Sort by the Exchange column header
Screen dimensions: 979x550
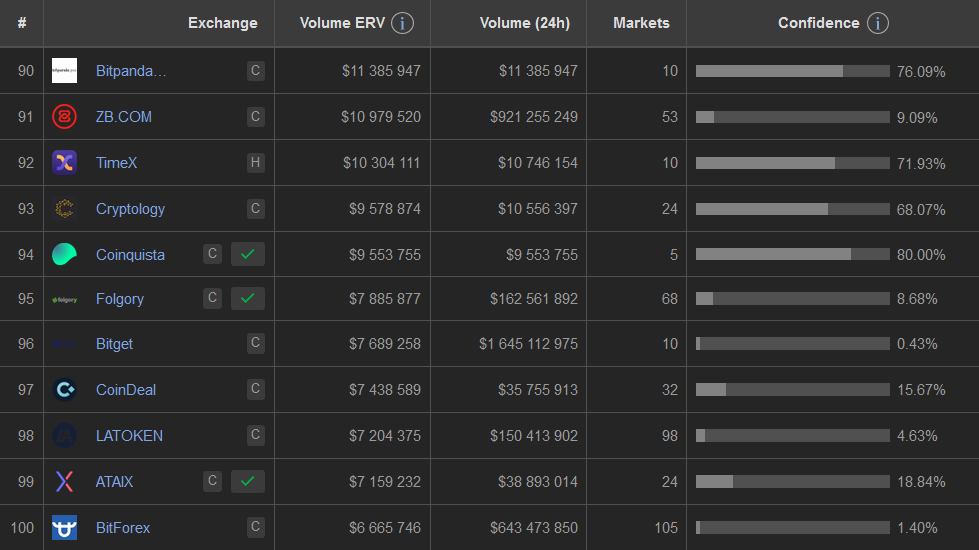(x=222, y=23)
